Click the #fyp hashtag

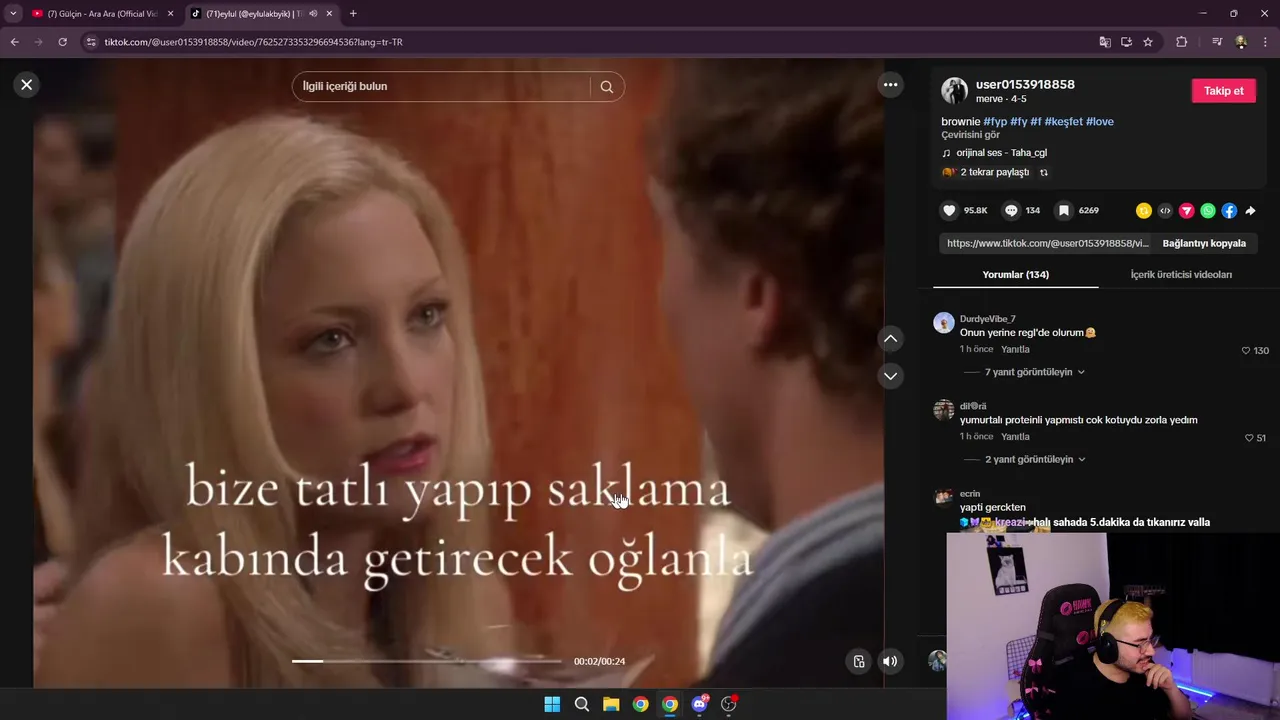point(995,121)
